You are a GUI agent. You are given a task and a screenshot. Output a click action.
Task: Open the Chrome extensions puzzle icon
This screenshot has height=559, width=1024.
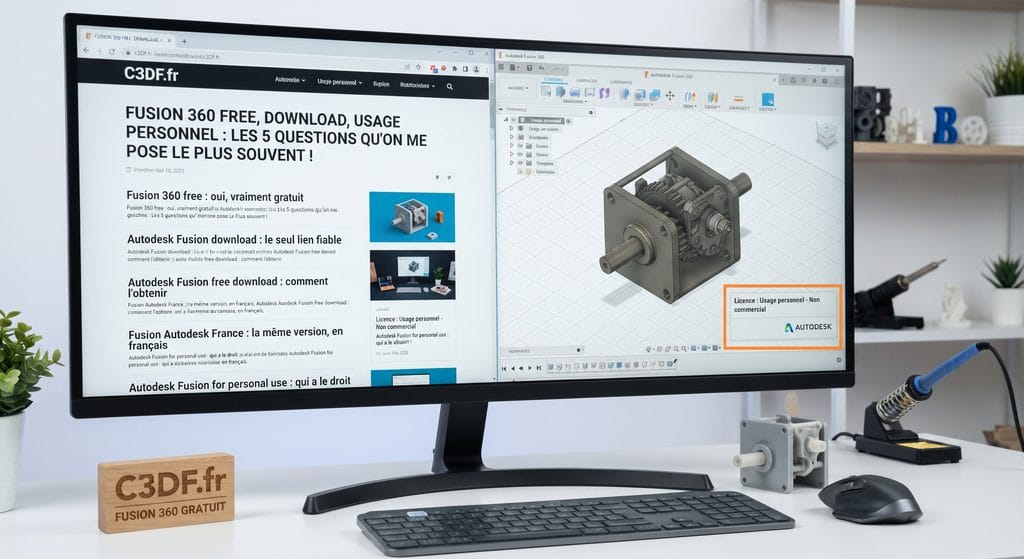455,68
